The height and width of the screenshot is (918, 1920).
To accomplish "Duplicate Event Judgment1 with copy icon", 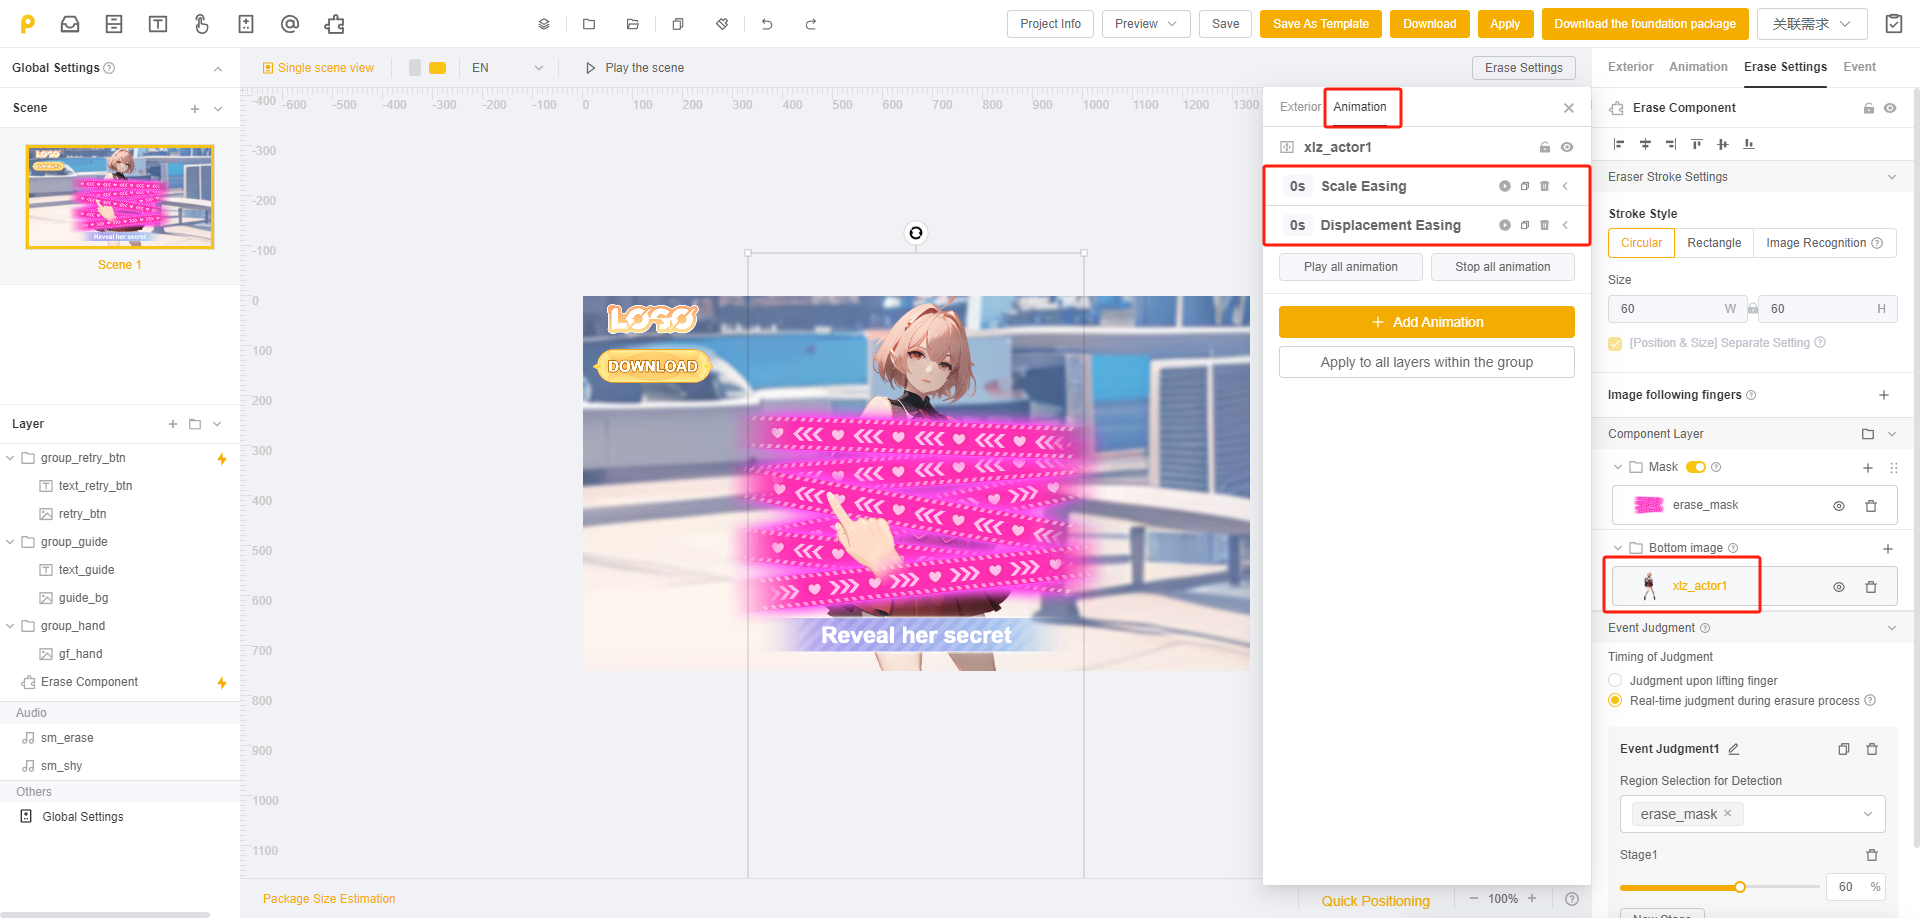I will click(1844, 749).
